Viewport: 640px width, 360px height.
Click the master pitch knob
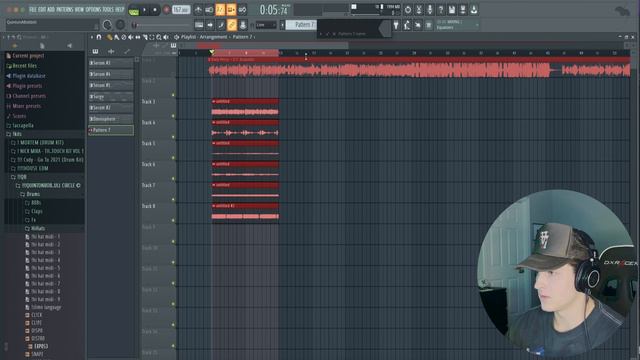[120, 25]
